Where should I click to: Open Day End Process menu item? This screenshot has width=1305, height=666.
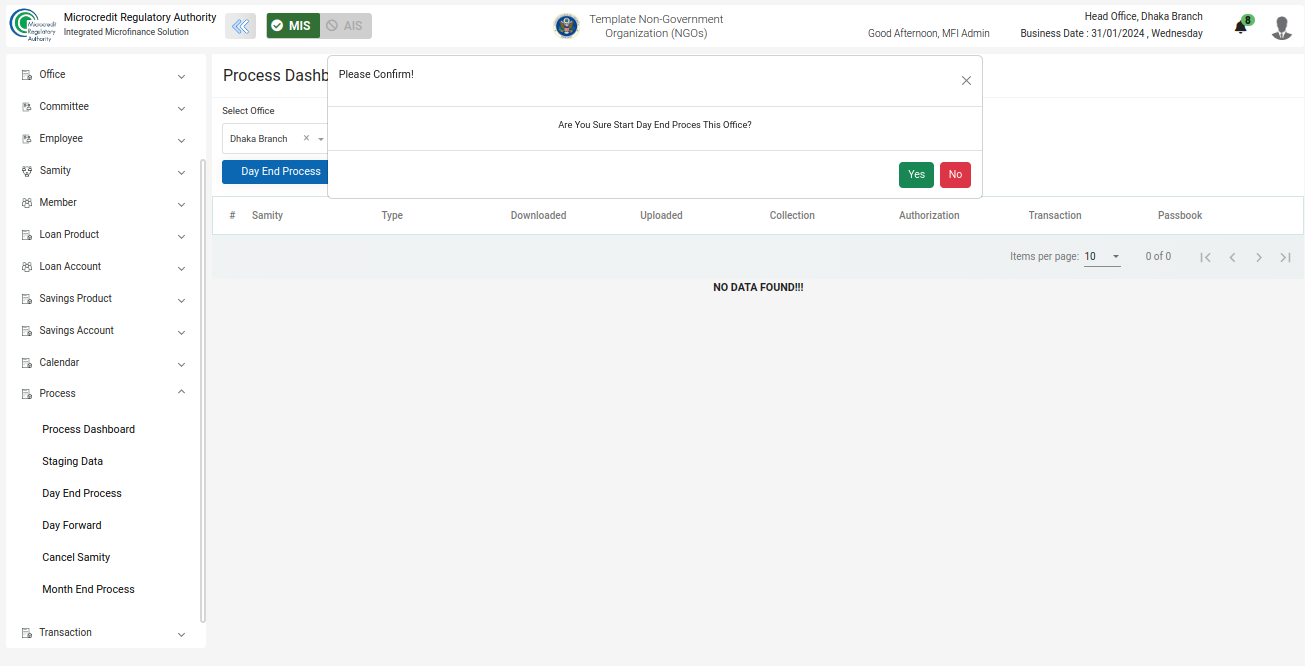[x=82, y=494]
